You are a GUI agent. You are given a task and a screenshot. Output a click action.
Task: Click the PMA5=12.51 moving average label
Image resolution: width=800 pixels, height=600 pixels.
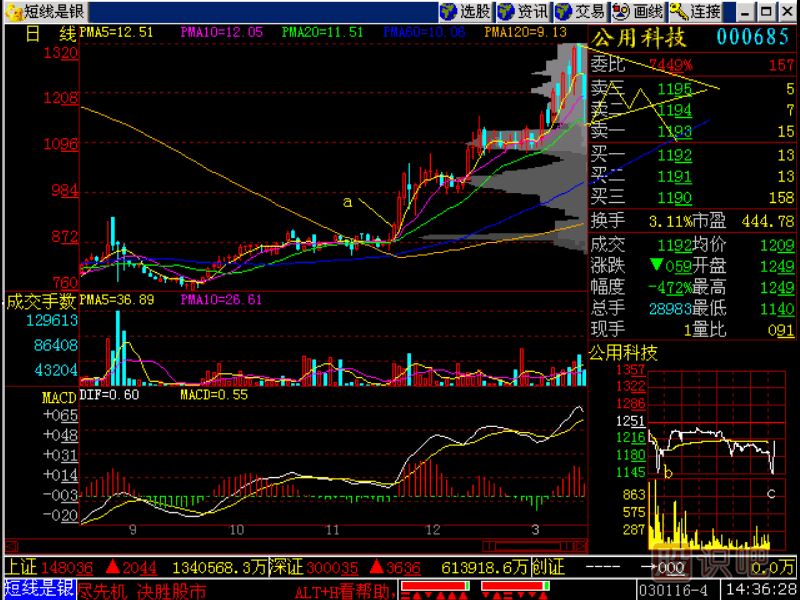(118, 32)
